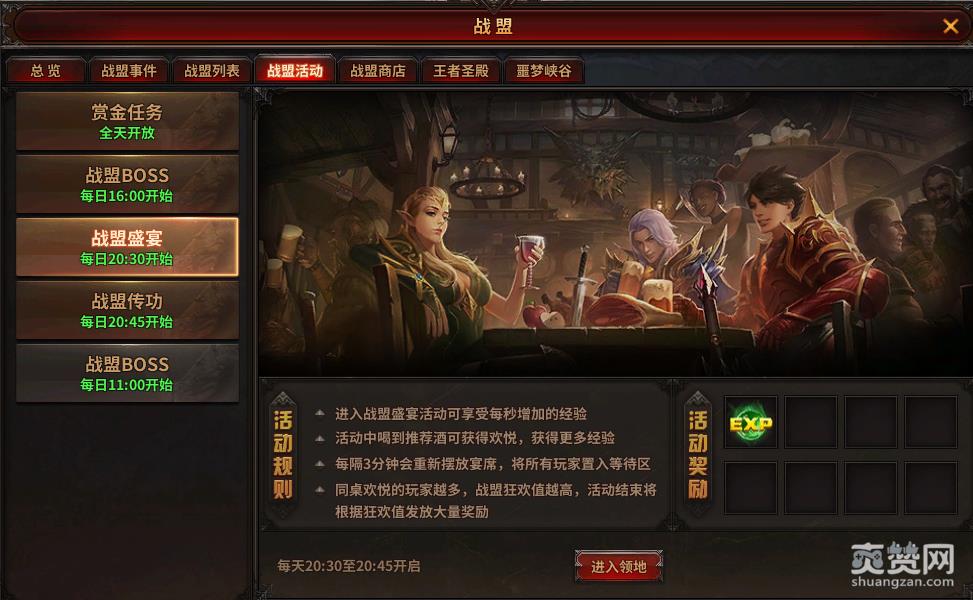973x600 pixels.
Task: Switch to the 战盟事件 tab
Action: pos(129,71)
